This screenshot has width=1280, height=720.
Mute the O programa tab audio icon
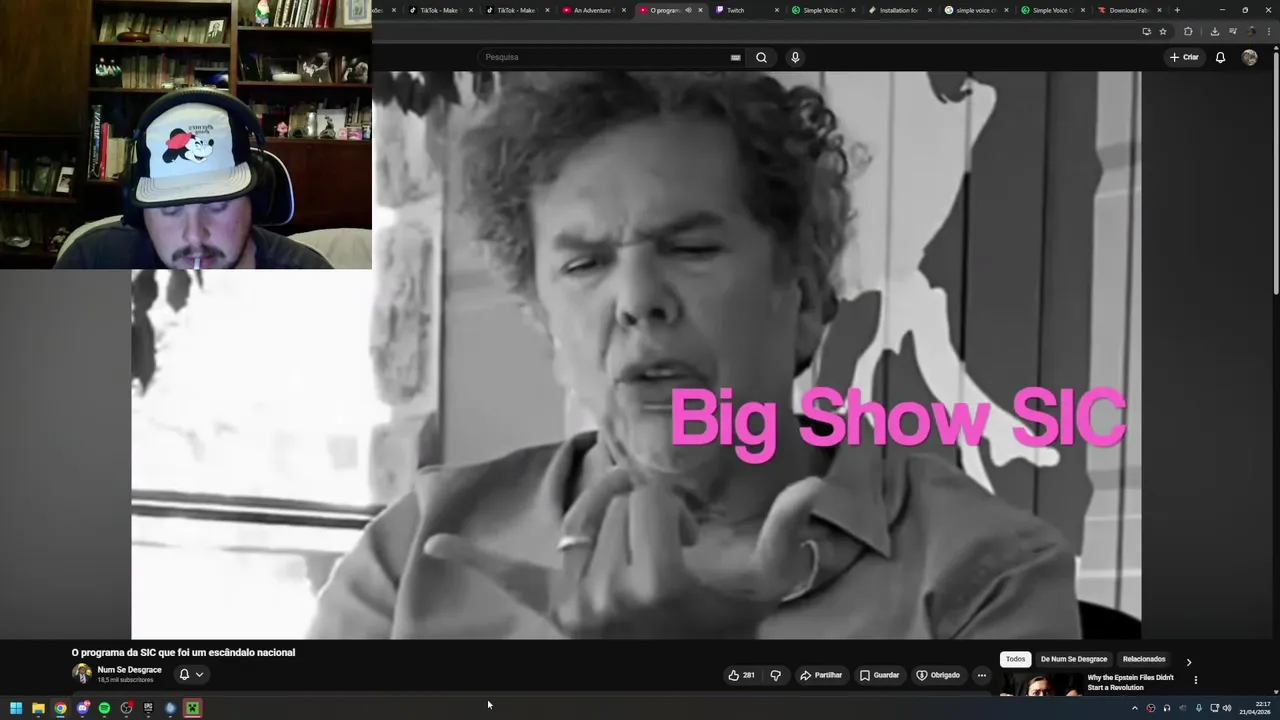(688, 10)
